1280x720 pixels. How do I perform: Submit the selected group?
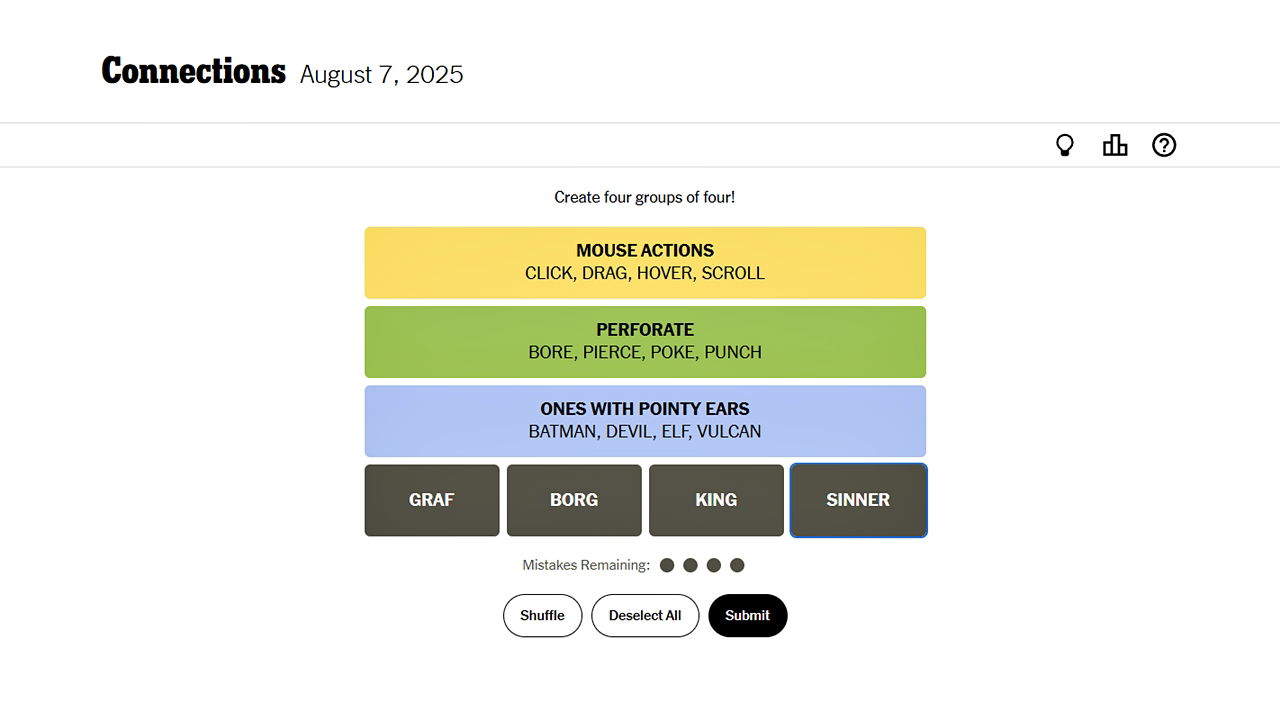coord(748,616)
